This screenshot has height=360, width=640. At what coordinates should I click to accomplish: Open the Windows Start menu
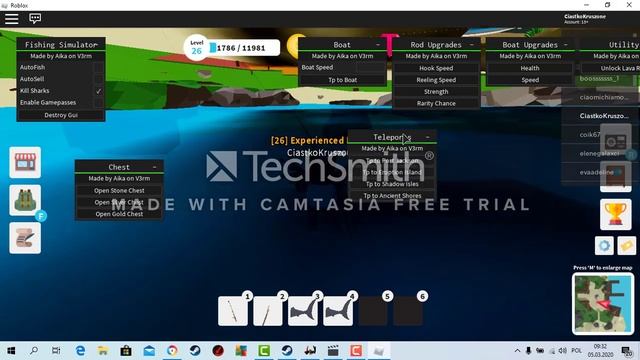coord(11,351)
